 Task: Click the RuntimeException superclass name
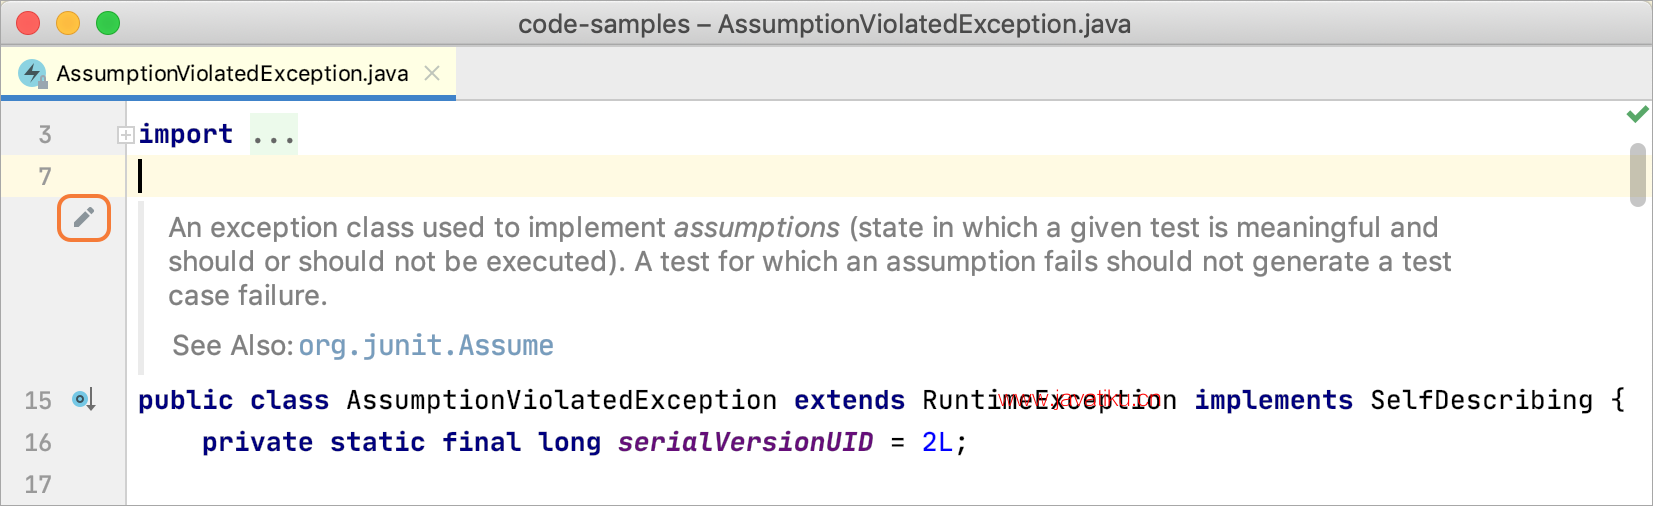click(1049, 400)
